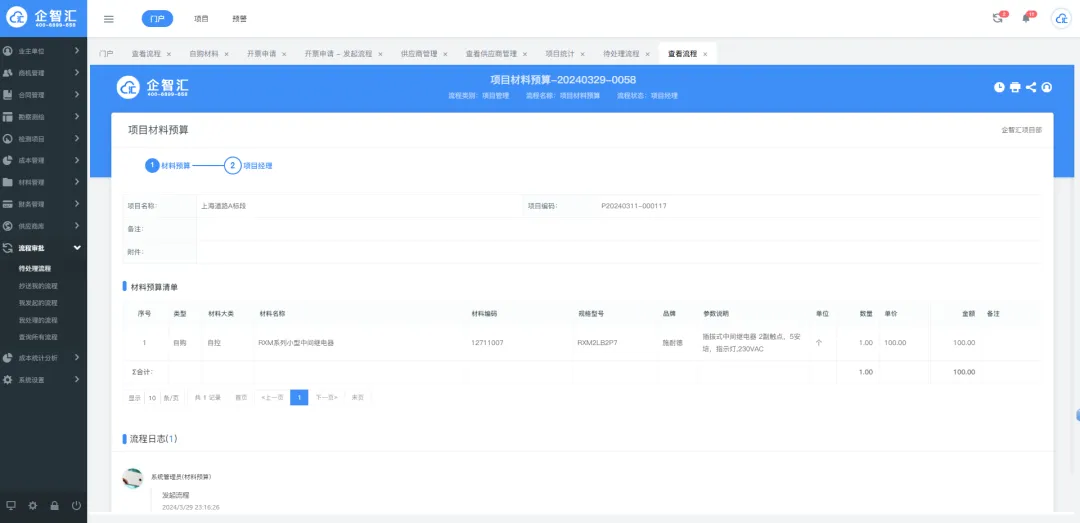
Task: Close the 查看供应商管理 tab
Action: coord(525,54)
